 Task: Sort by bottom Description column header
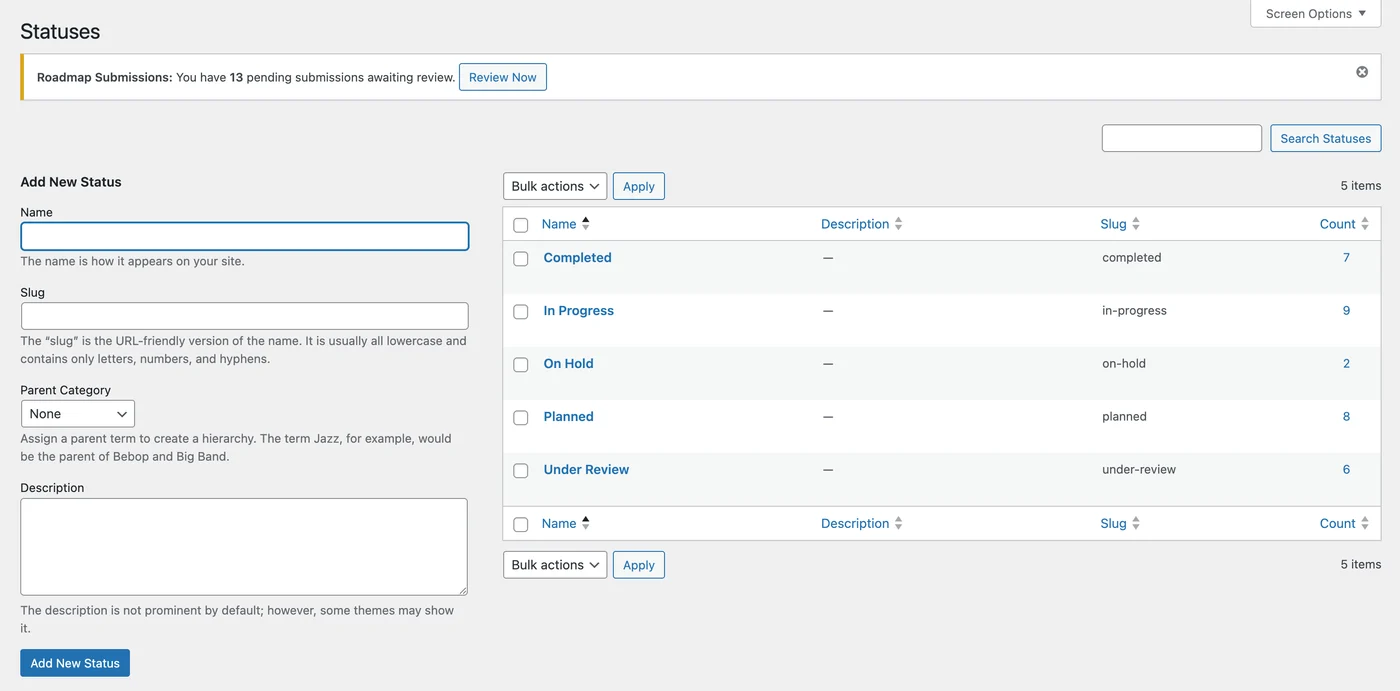tap(855, 523)
